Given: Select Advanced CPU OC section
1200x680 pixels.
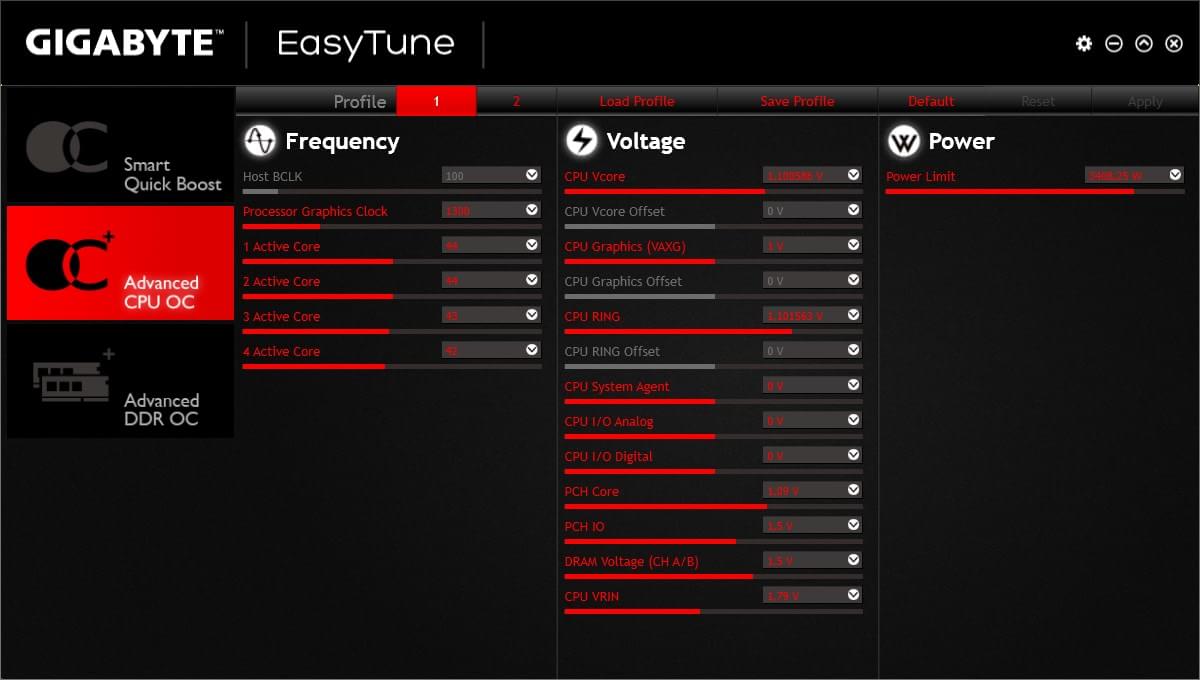Looking at the screenshot, I should 120,263.
